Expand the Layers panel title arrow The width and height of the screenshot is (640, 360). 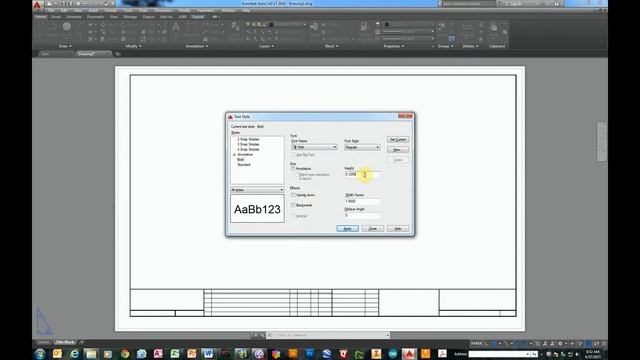tap(272, 47)
